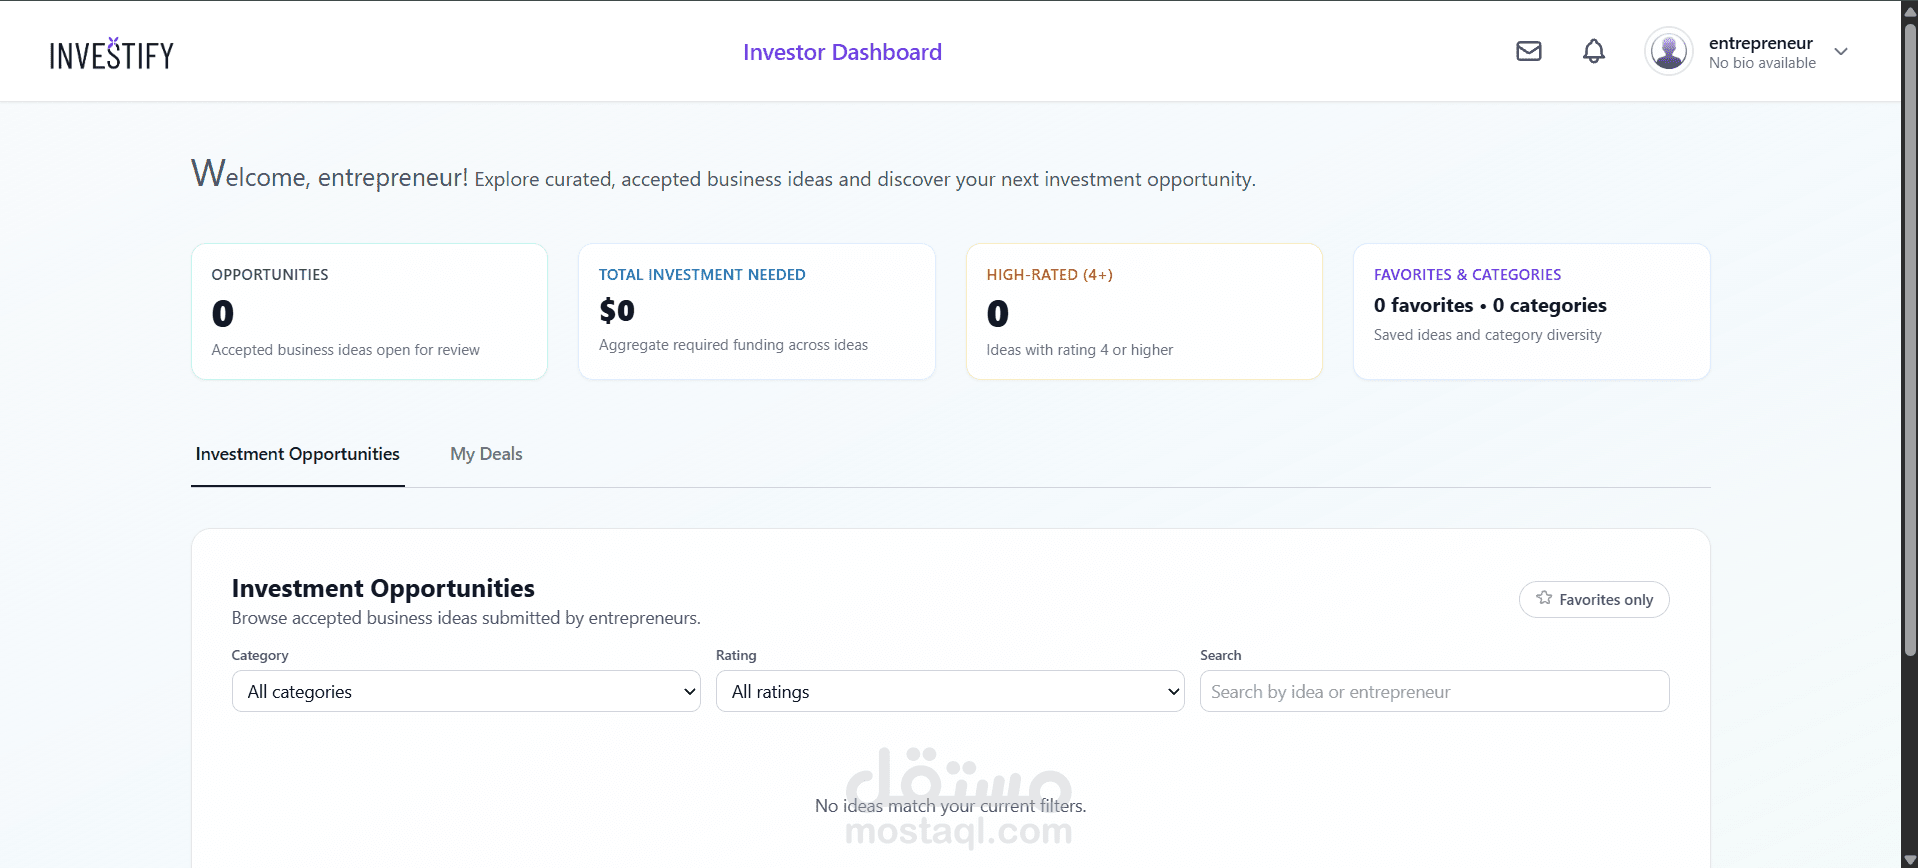Click the entrepreneur username label
The image size is (1918, 868).
click(1760, 43)
